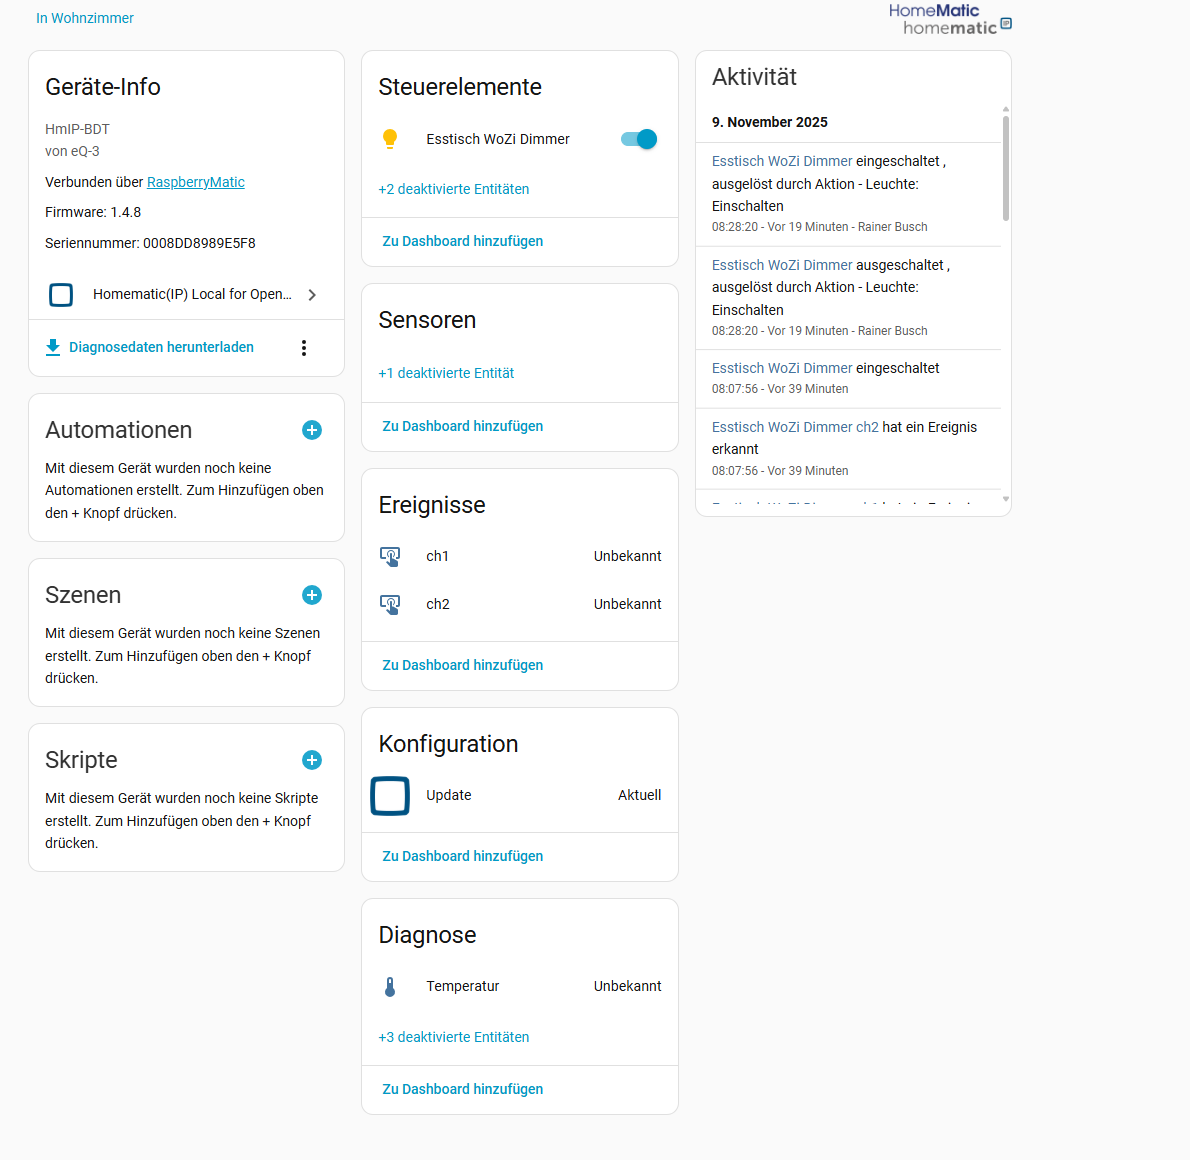Screen dimensions: 1190x1160
Task: Open the RaspberryMatic link
Action: pos(196,182)
